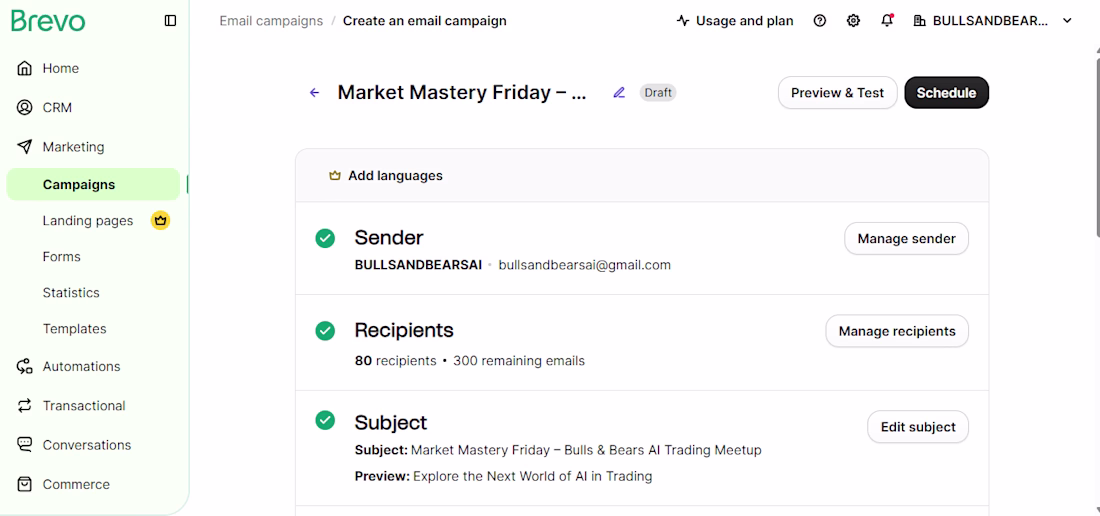Click the Email campaigns breadcrumb link
Viewport: 1100px width, 516px height.
pos(271,21)
